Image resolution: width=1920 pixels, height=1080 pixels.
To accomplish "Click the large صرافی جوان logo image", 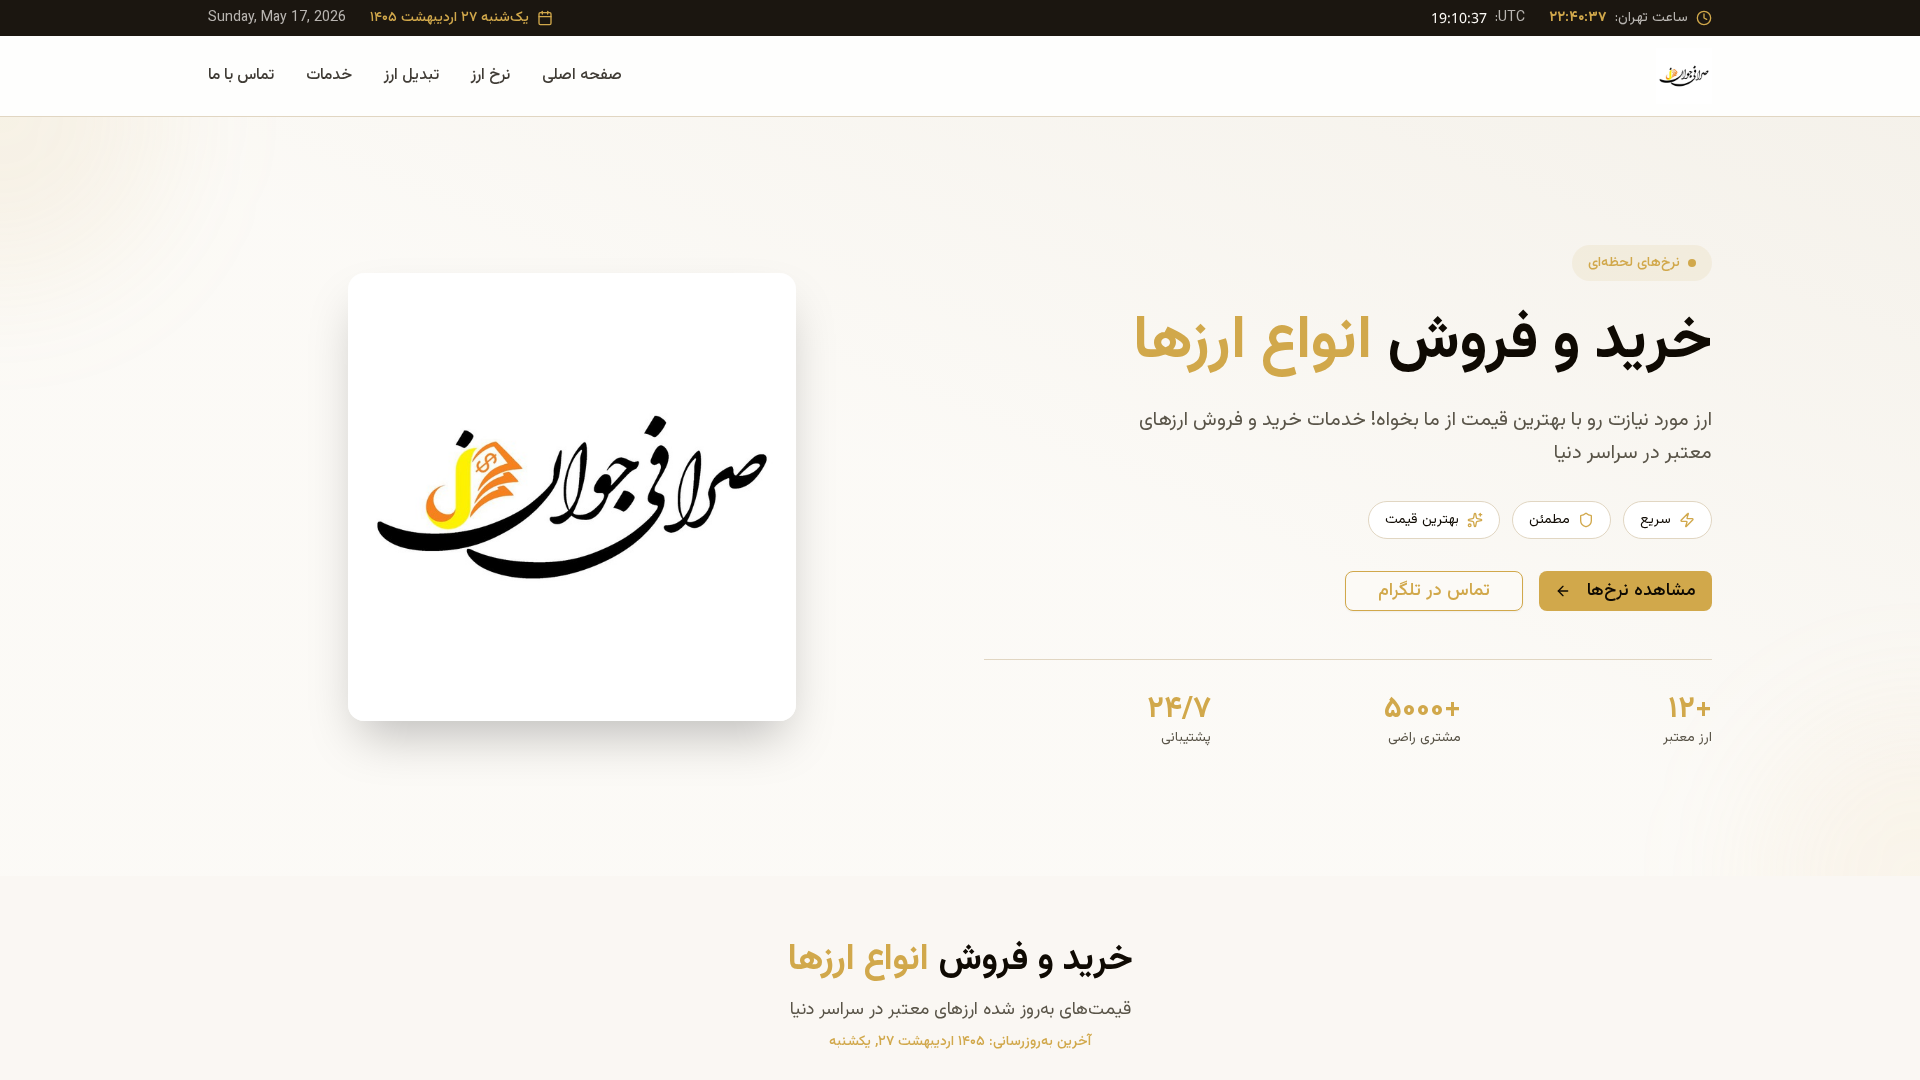I will 572,497.
